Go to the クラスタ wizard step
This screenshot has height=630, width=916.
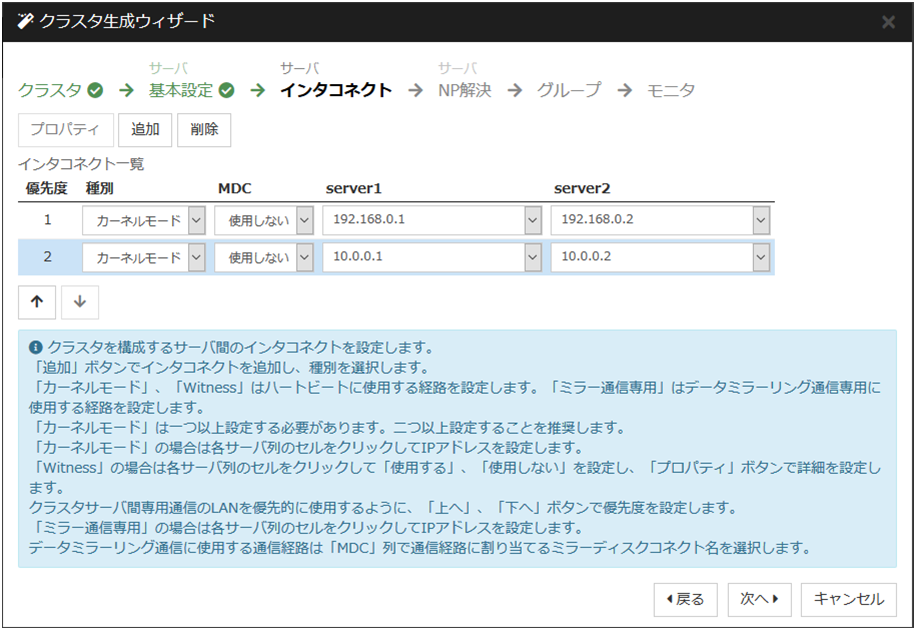pos(50,90)
